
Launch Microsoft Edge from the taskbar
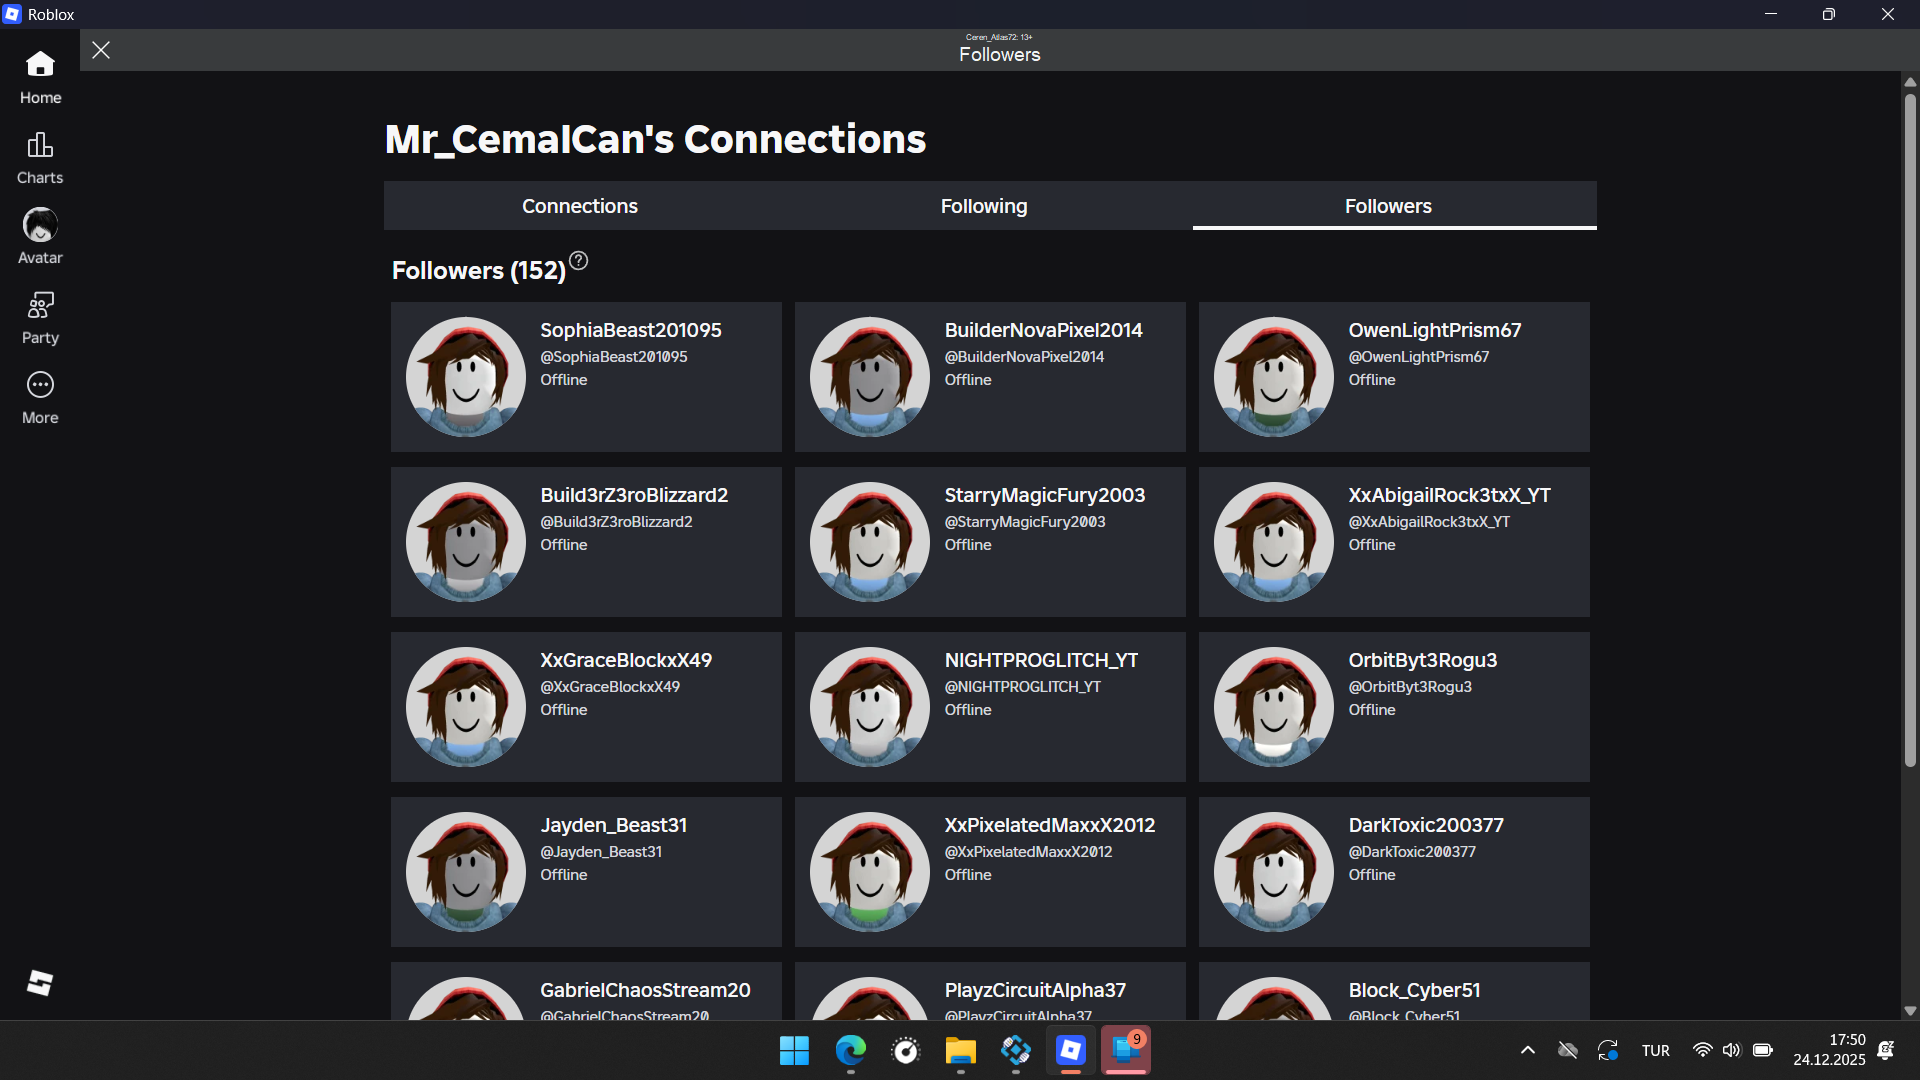pos(851,1051)
